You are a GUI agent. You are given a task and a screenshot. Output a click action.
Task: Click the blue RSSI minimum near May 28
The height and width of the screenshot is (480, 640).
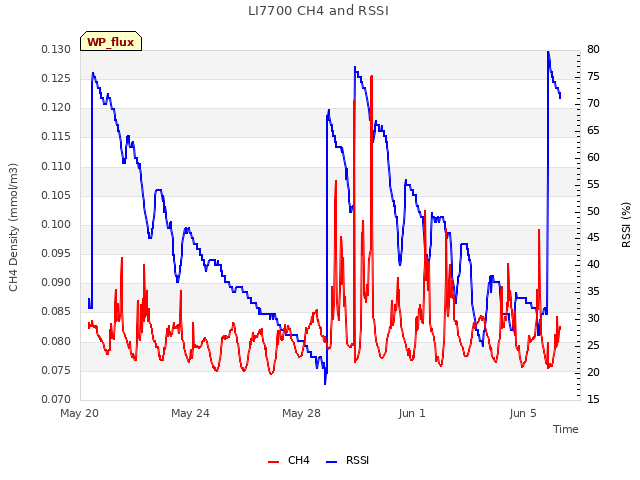pos(325,383)
